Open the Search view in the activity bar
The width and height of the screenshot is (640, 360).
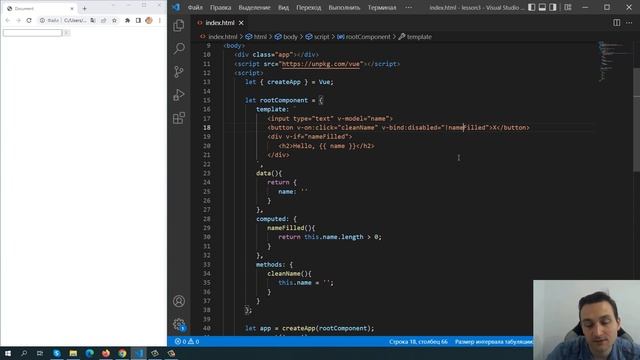(x=179, y=48)
